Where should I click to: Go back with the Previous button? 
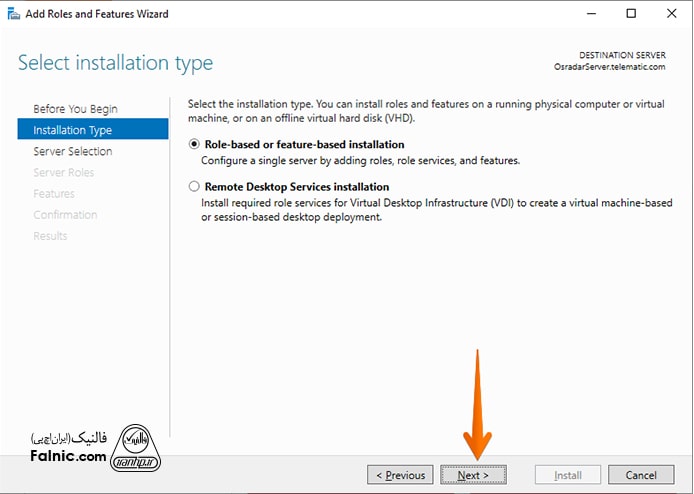[400, 475]
